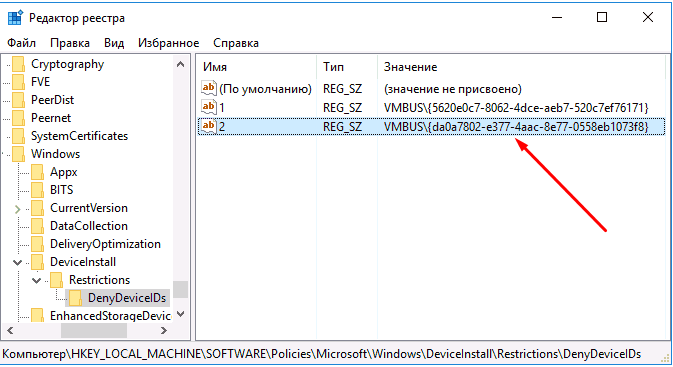
Task: Select the DeliveryOptimization key label
Action: point(105,244)
